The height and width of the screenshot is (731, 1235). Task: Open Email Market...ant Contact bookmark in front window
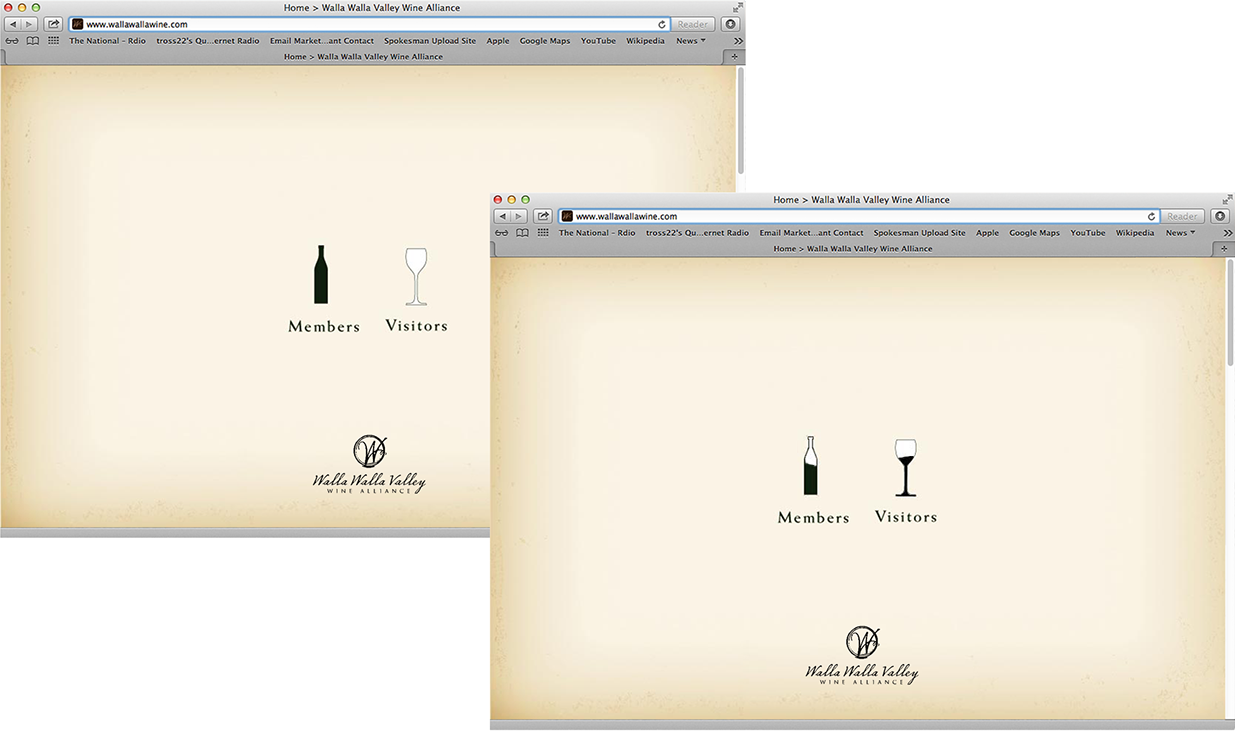pos(811,233)
